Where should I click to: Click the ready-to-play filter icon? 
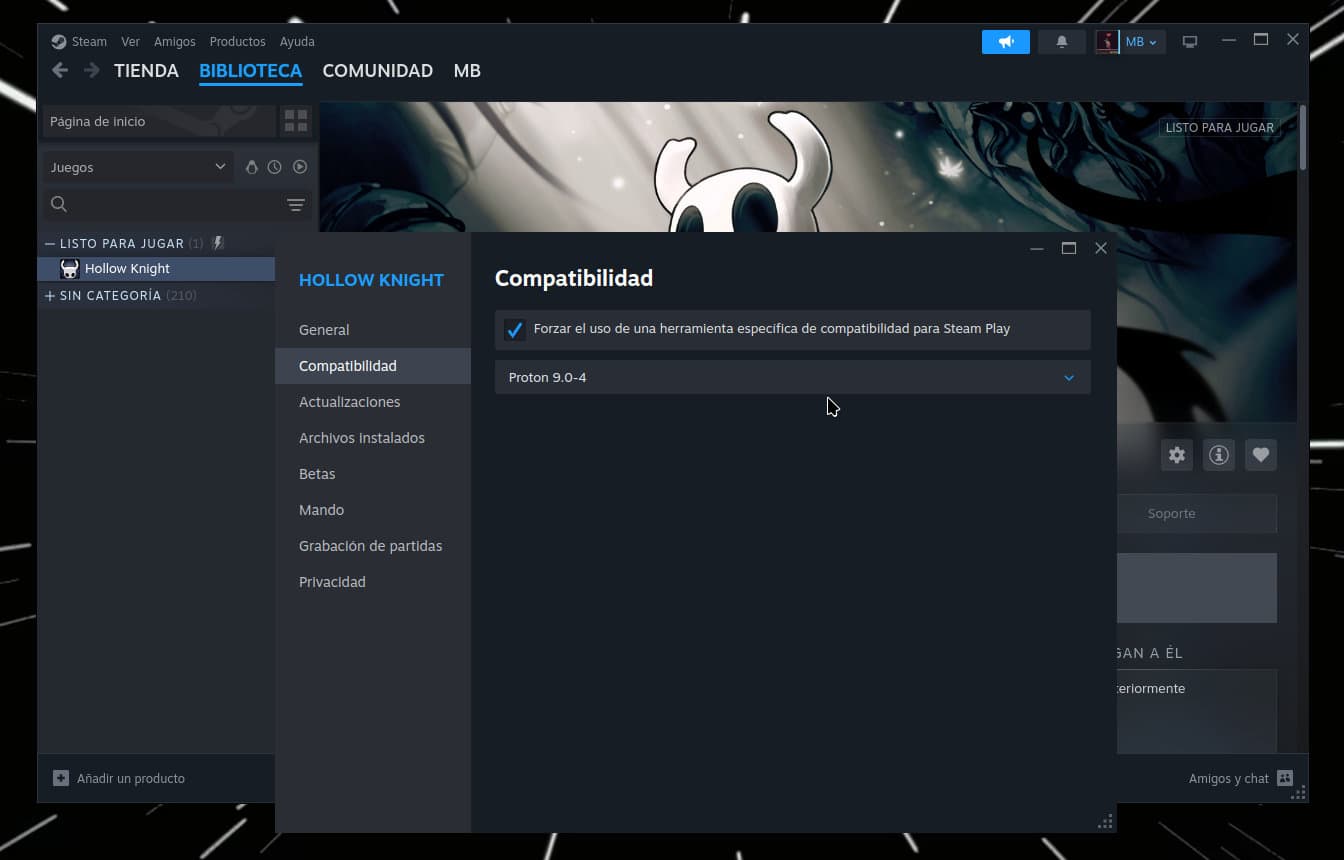(x=299, y=167)
